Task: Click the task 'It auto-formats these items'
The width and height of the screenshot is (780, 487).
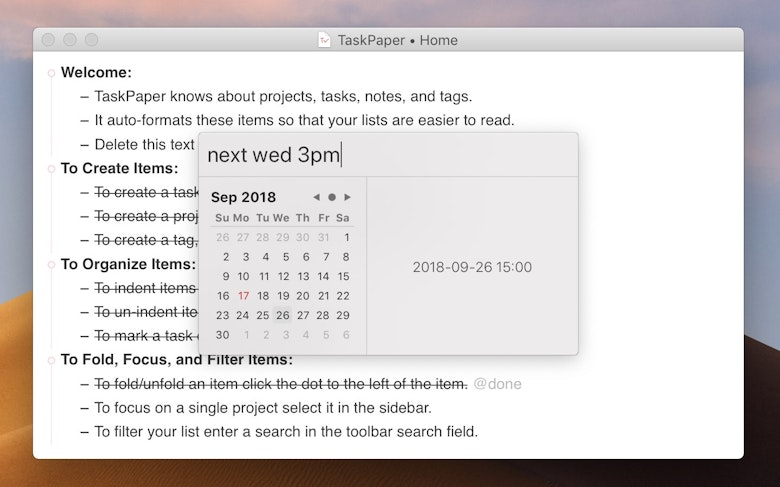Action: pyautogui.click(x=304, y=120)
